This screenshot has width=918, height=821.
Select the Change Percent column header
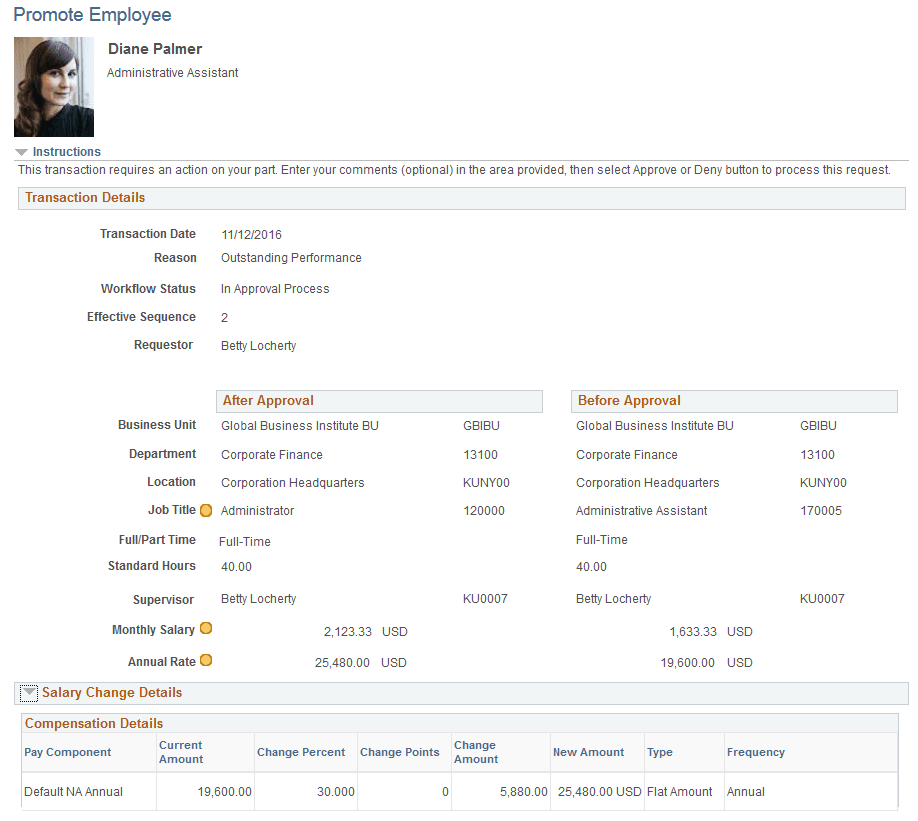301,752
